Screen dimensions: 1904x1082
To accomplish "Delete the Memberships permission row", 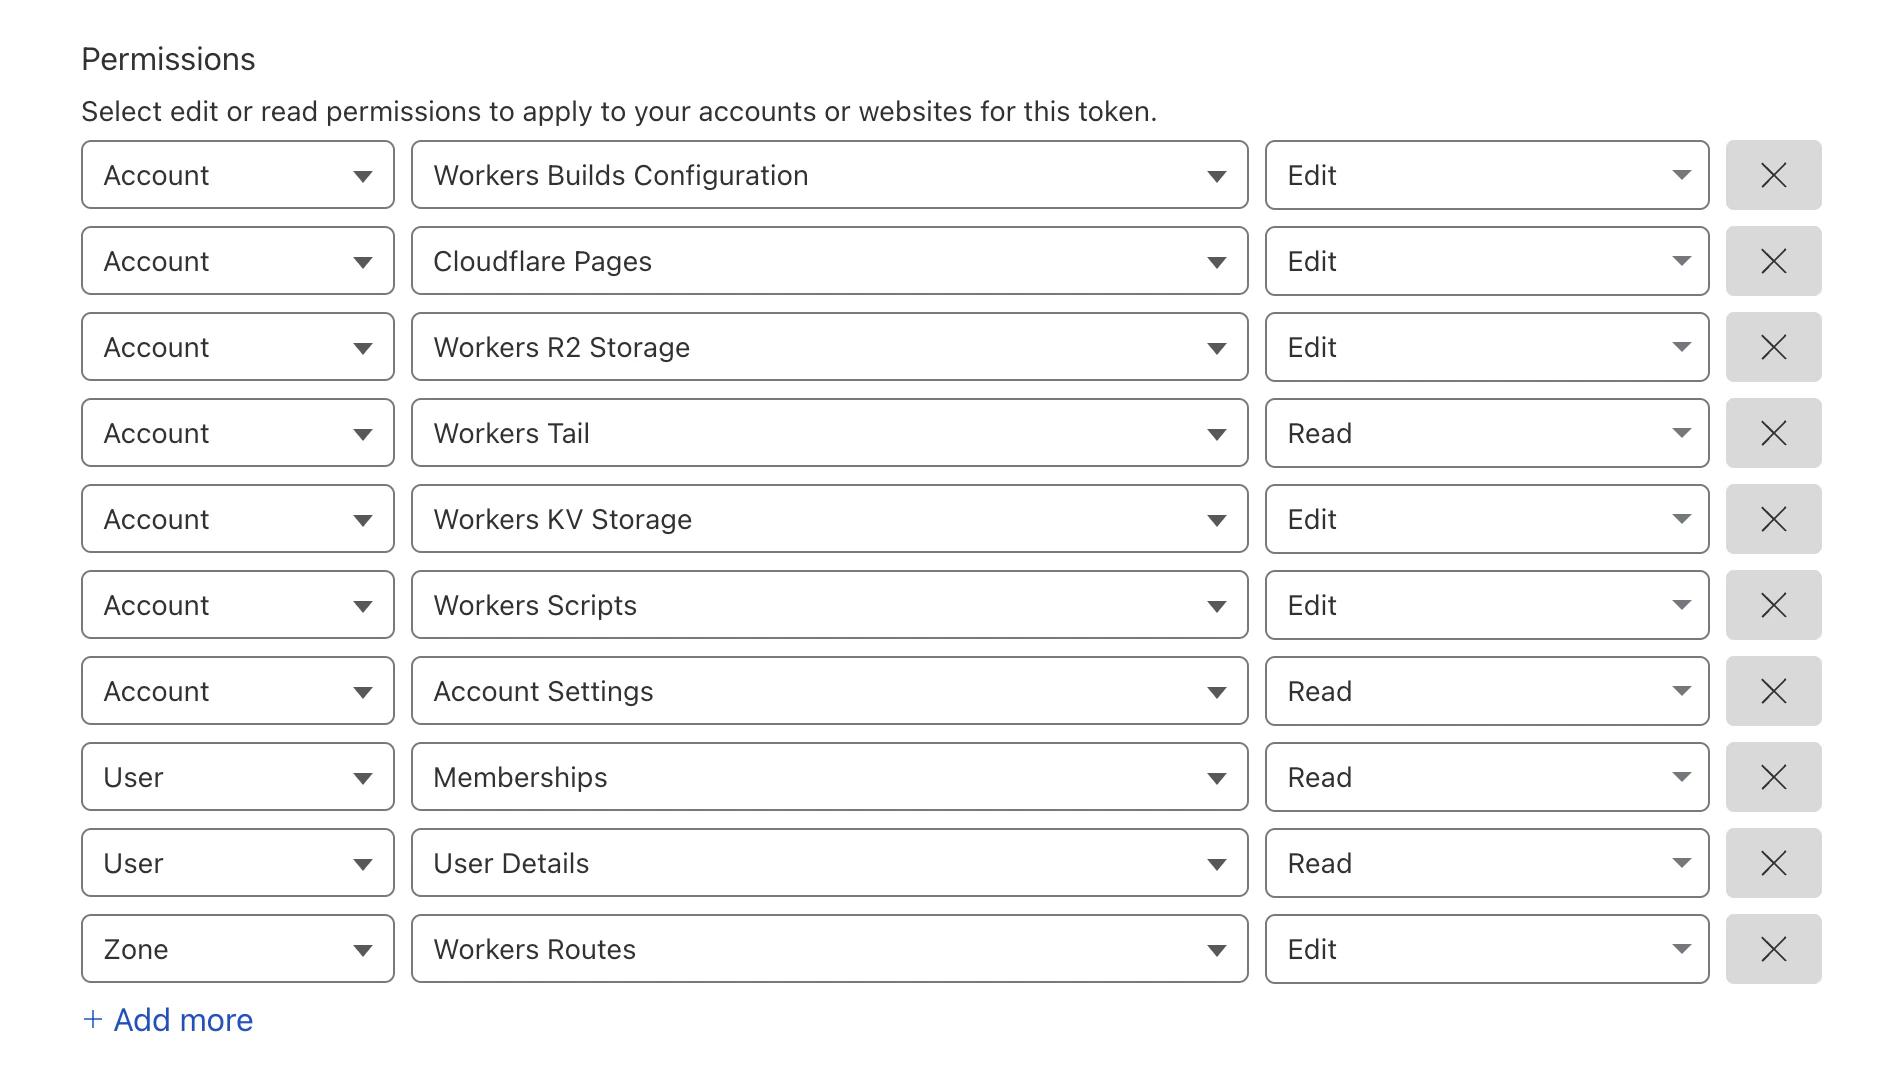I will pyautogui.click(x=1773, y=777).
